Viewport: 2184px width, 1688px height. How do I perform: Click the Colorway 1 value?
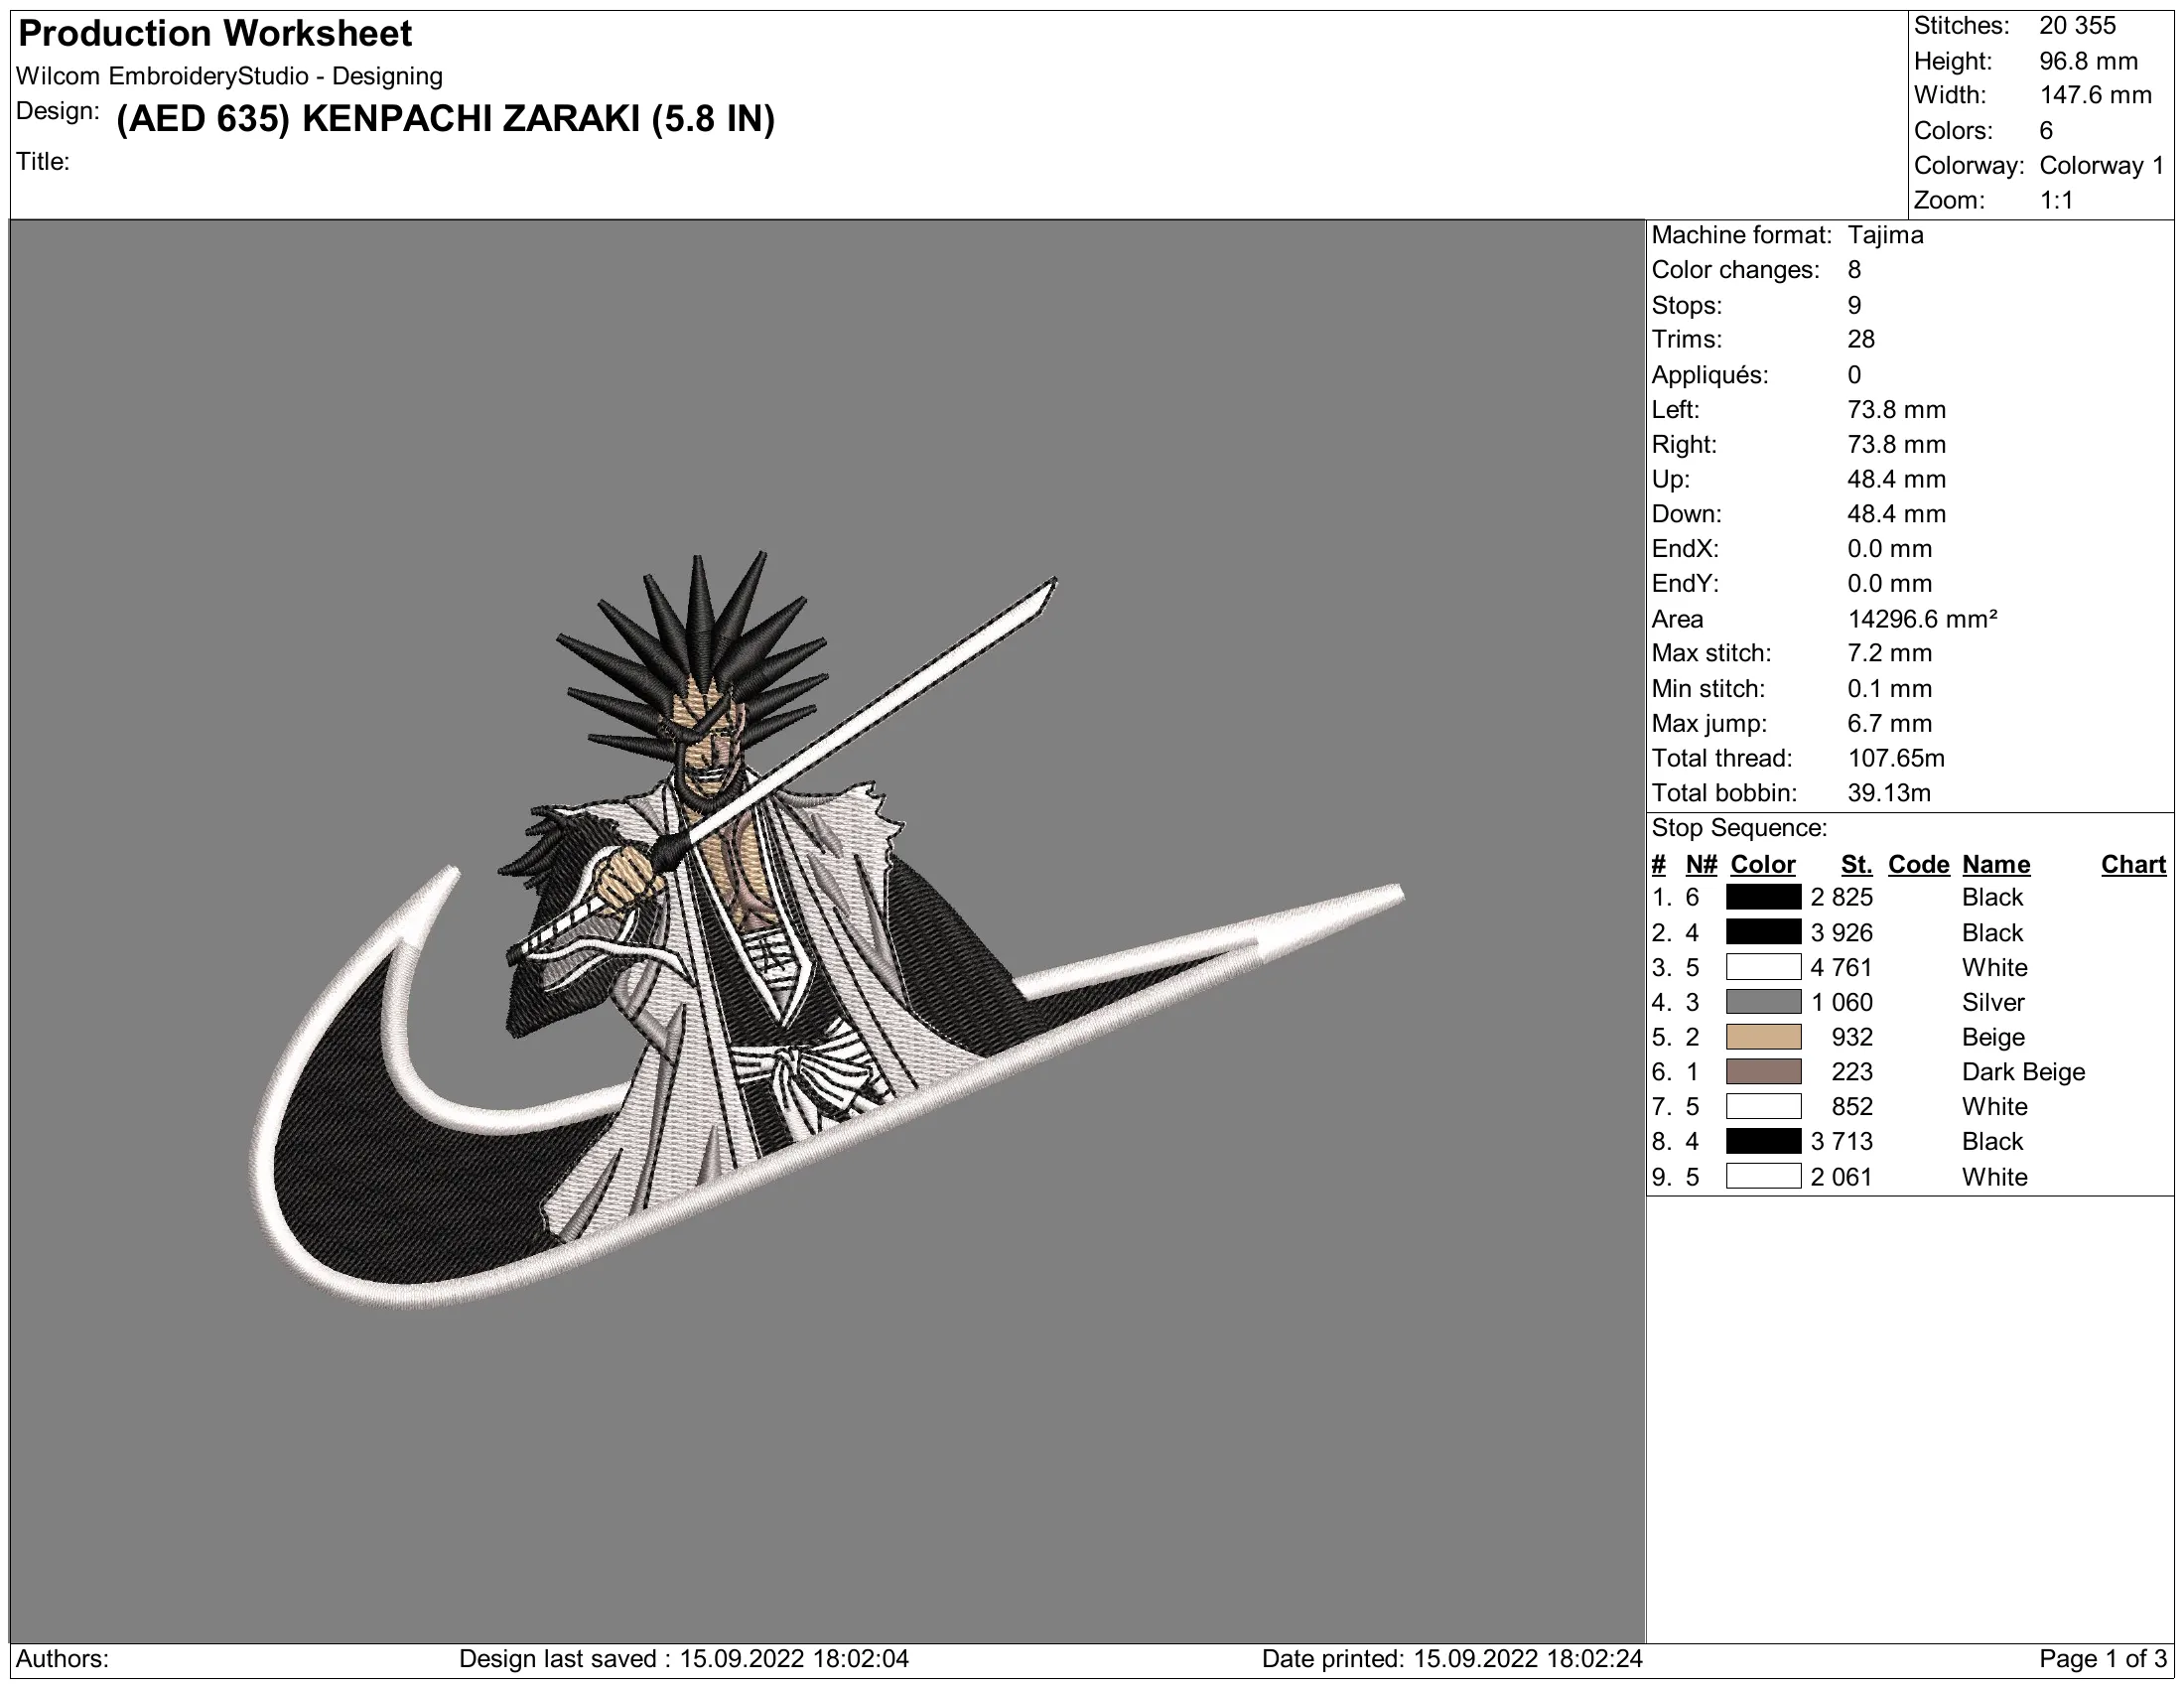(2102, 166)
